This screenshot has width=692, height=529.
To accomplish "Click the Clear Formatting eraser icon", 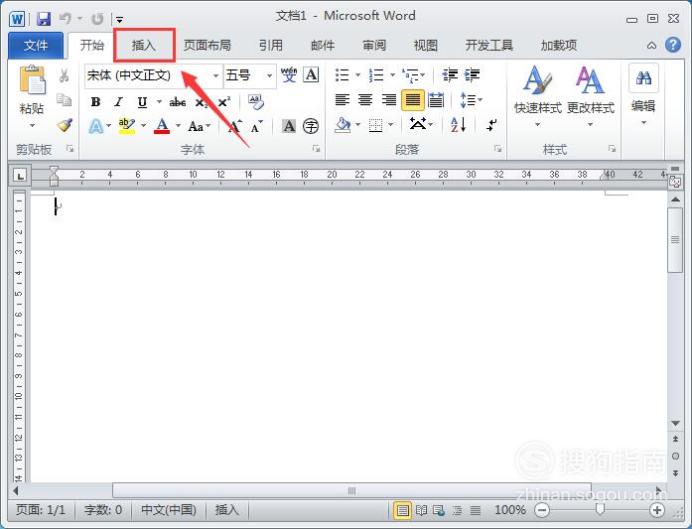I will (256, 102).
